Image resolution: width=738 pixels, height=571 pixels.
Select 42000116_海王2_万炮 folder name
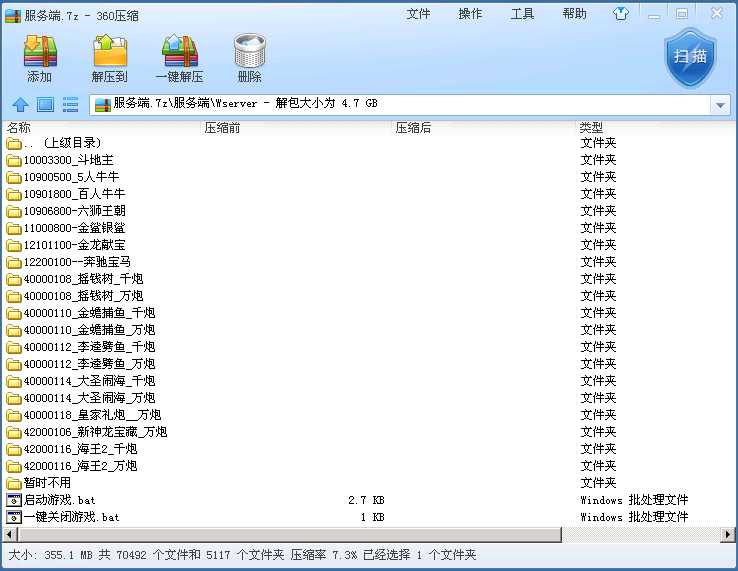[80, 466]
